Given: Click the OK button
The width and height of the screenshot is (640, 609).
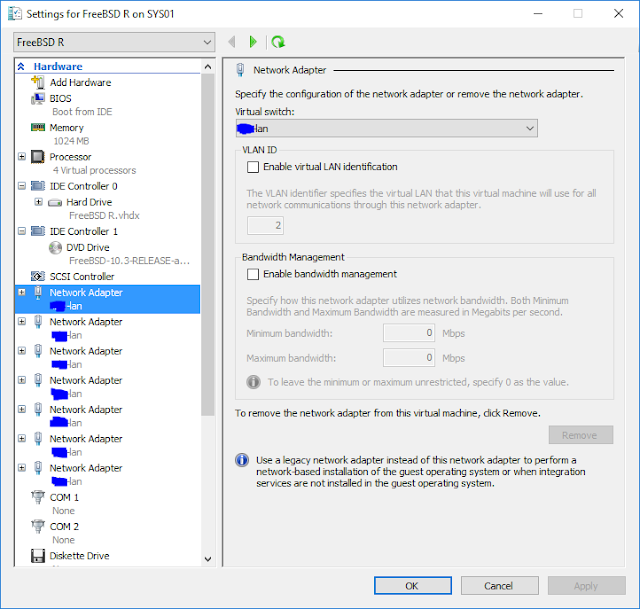Looking at the screenshot, I should click(x=412, y=586).
